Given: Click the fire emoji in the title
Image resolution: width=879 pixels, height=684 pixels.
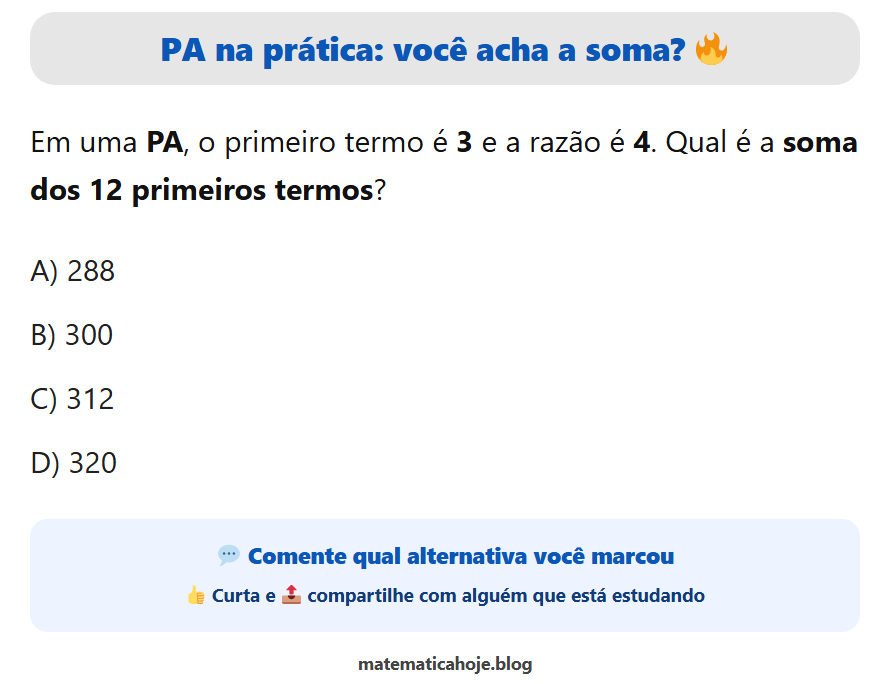Looking at the screenshot, I should (x=711, y=48).
